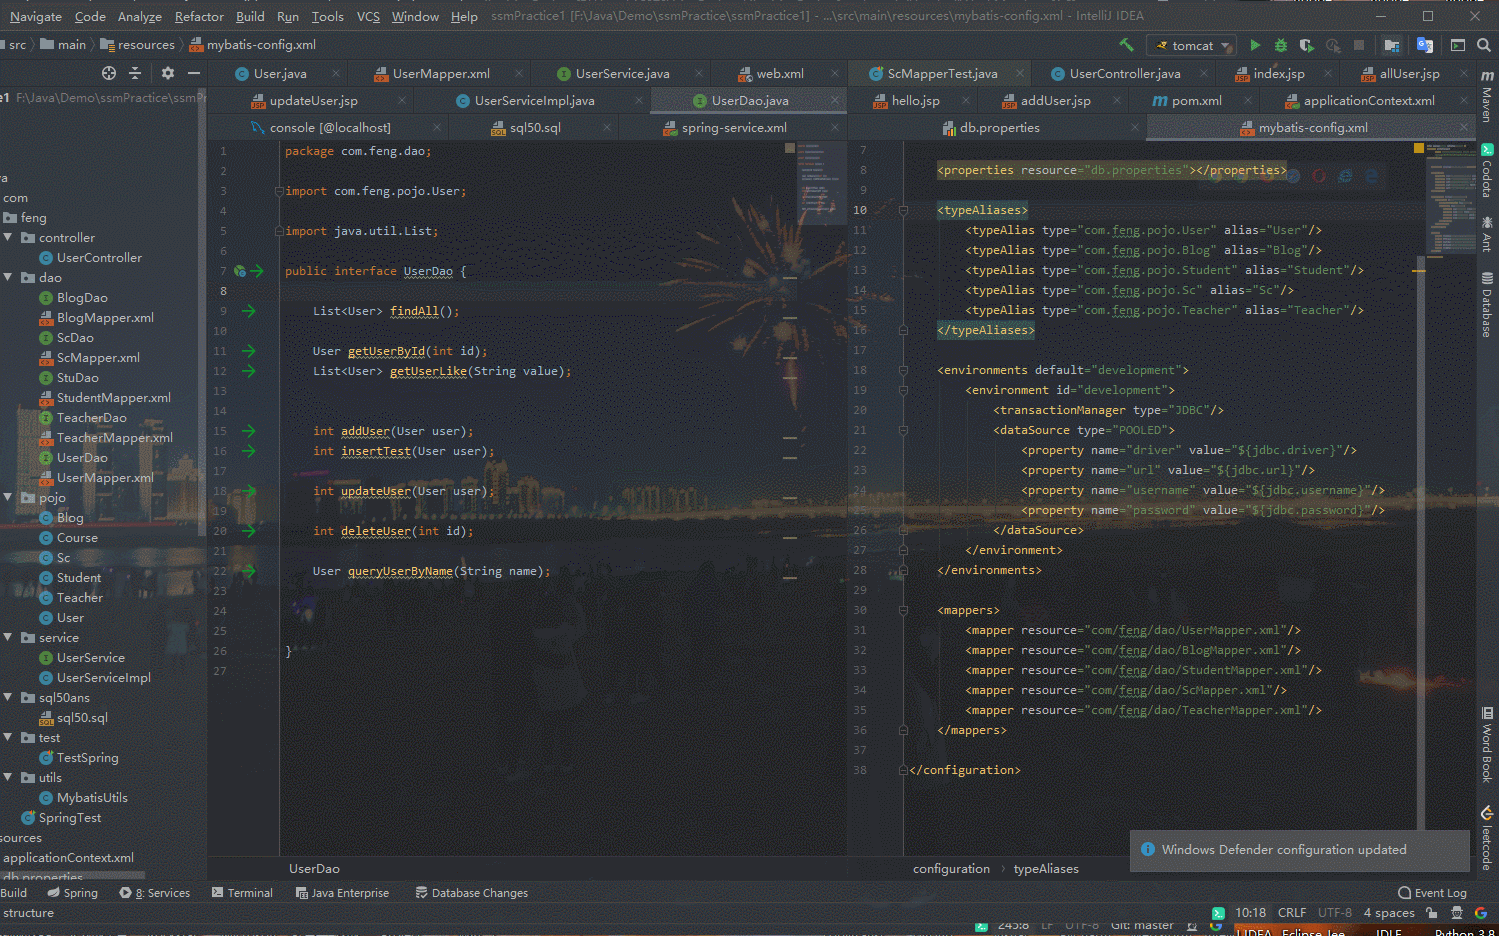Open the Services tool window
Image resolution: width=1499 pixels, height=936 pixels.
tap(155, 892)
